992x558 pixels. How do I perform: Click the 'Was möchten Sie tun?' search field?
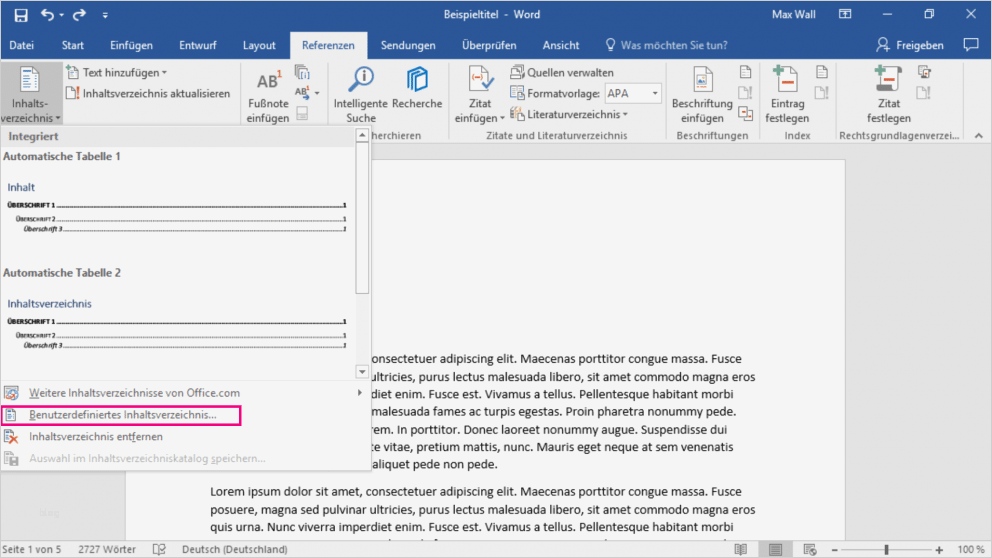(666, 45)
